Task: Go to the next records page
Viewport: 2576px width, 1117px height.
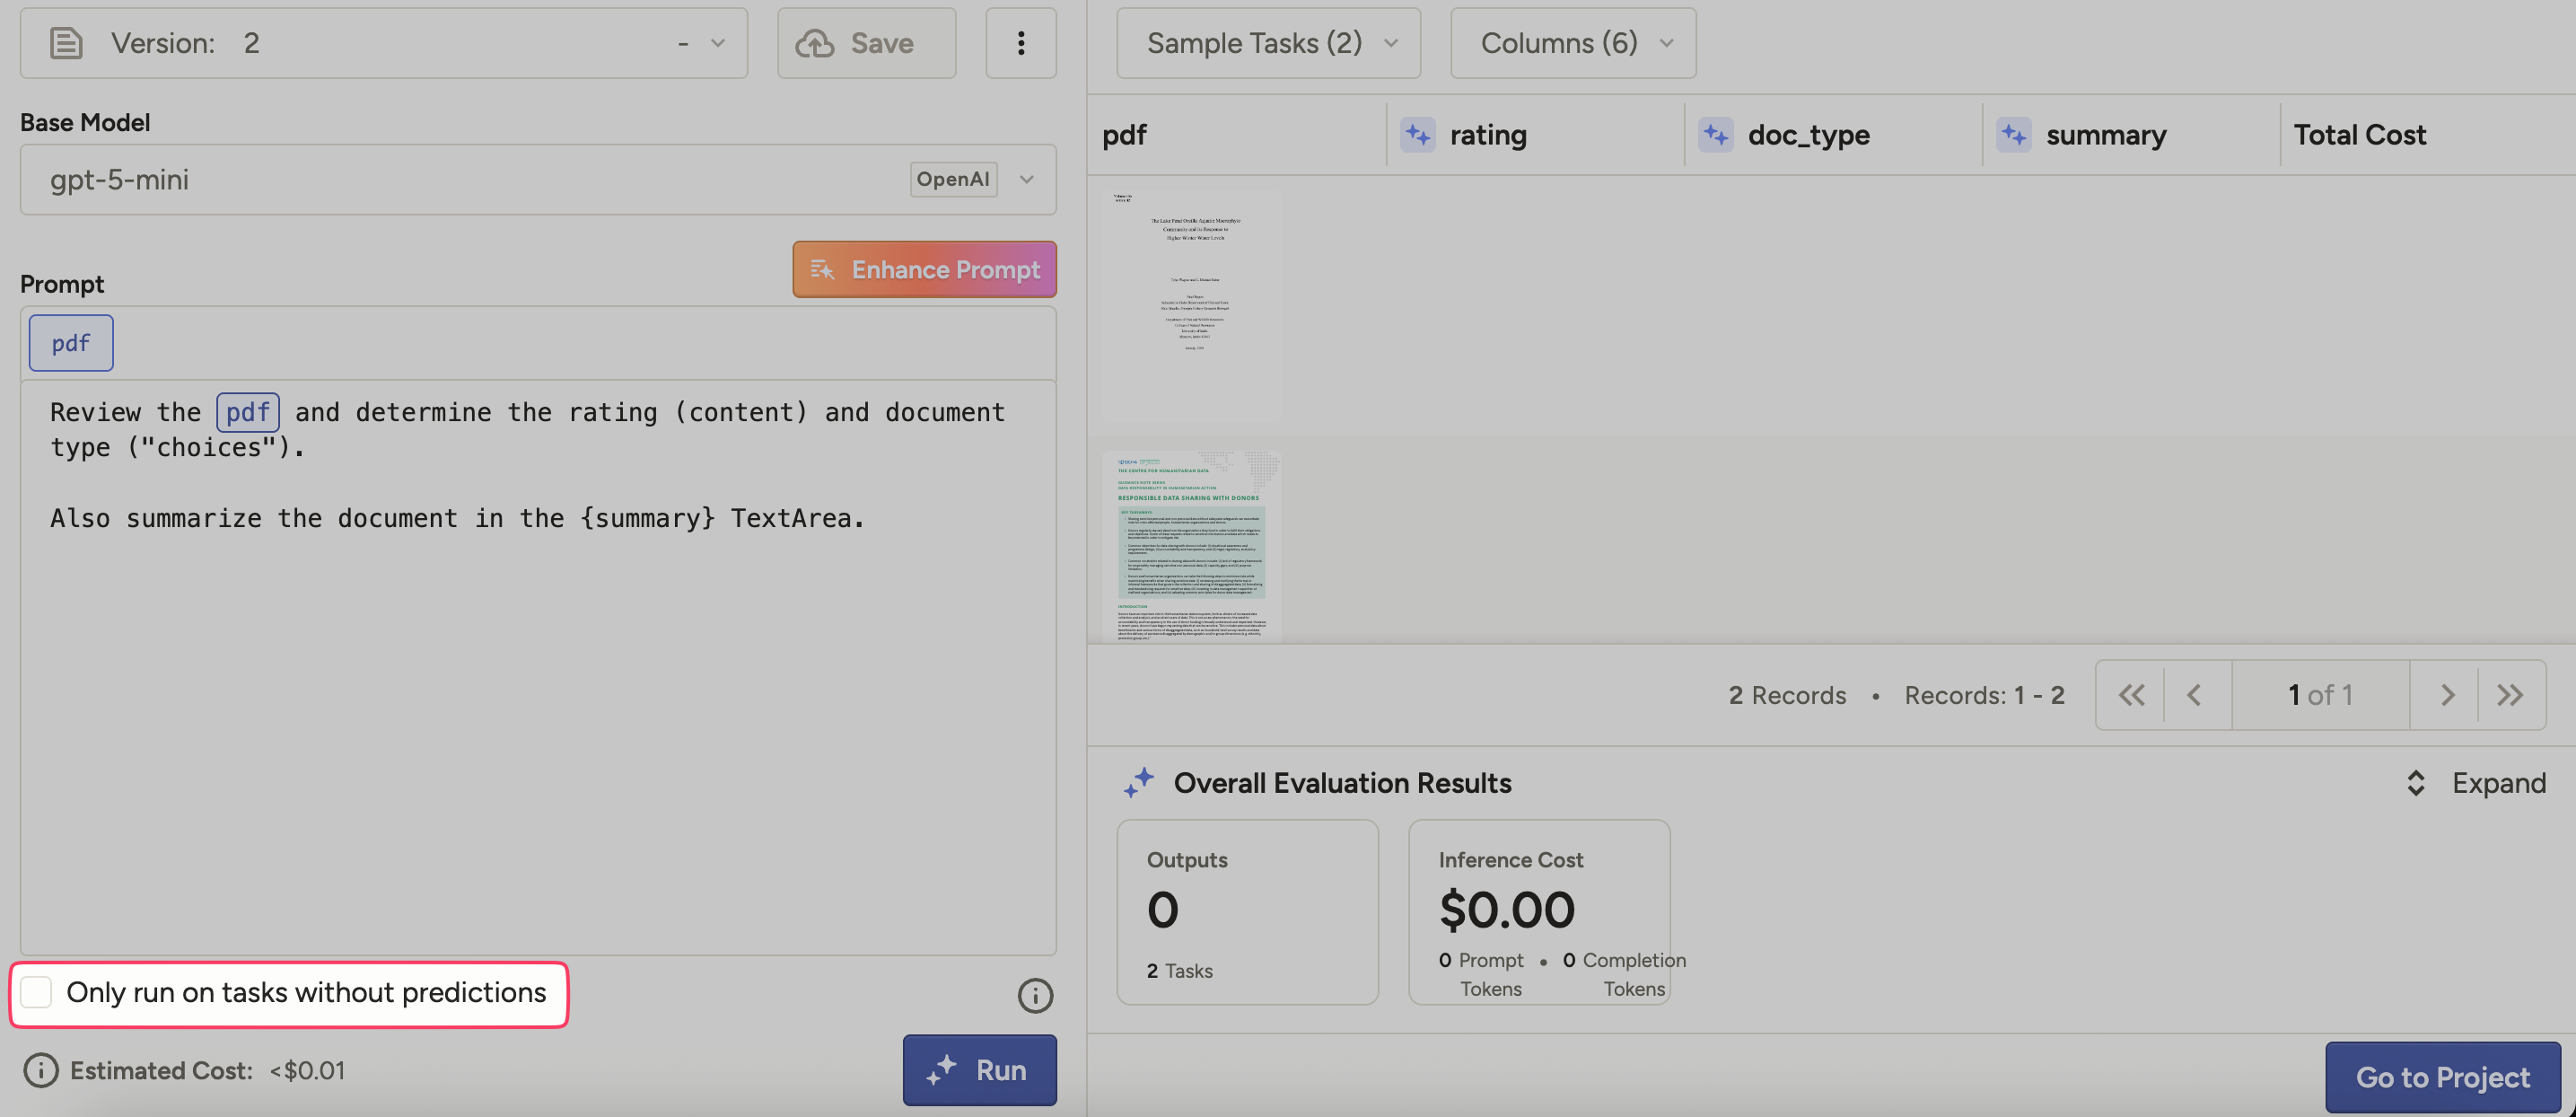Action: tap(2446, 695)
